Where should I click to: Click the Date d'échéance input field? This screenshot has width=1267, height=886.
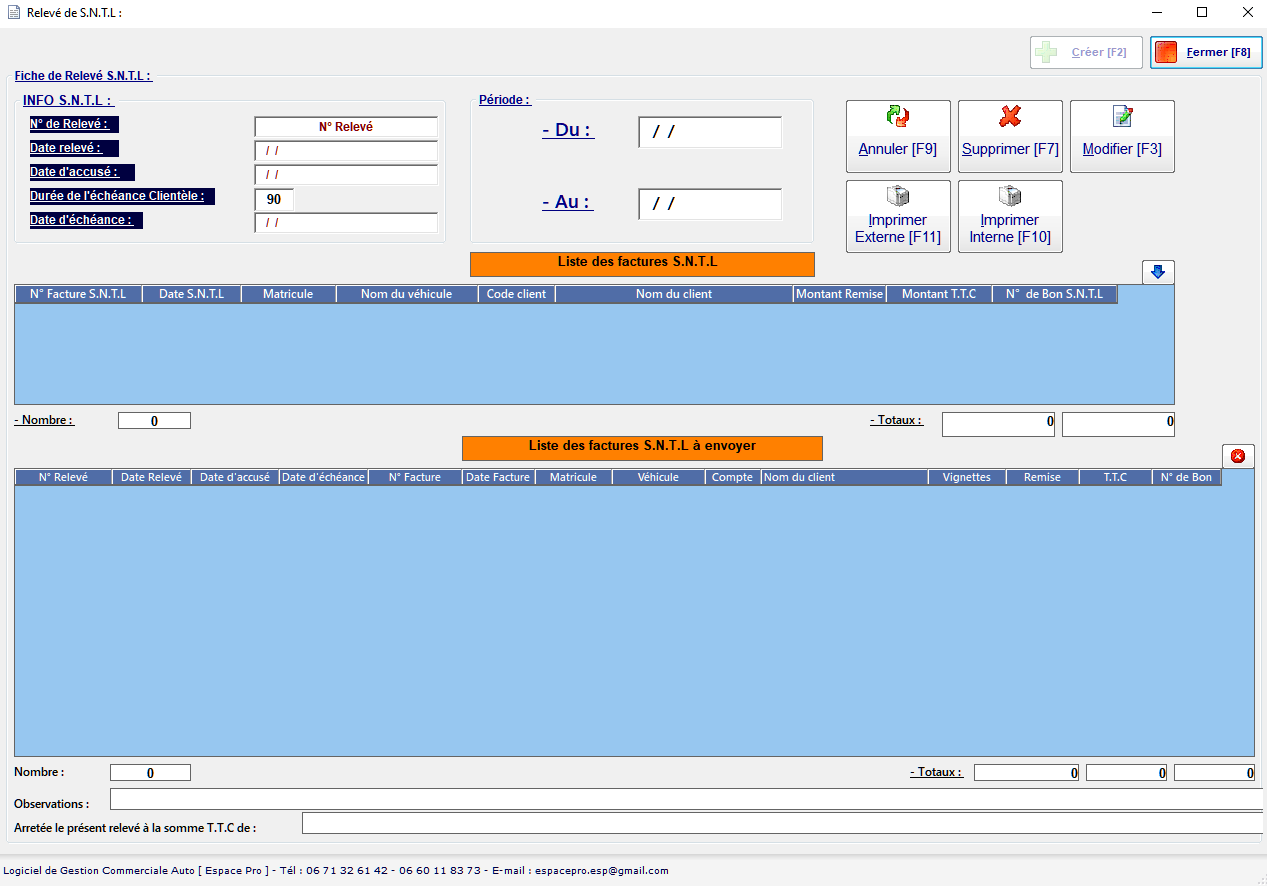(x=346, y=223)
